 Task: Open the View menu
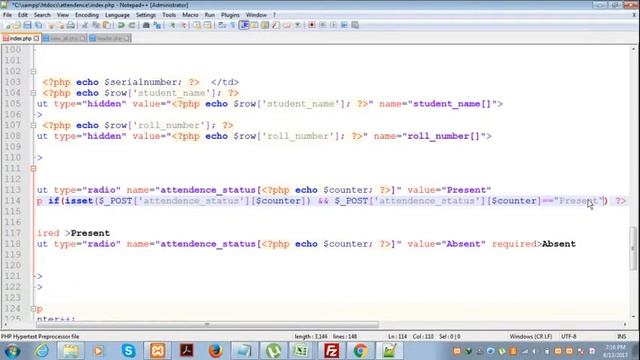pos(62,15)
